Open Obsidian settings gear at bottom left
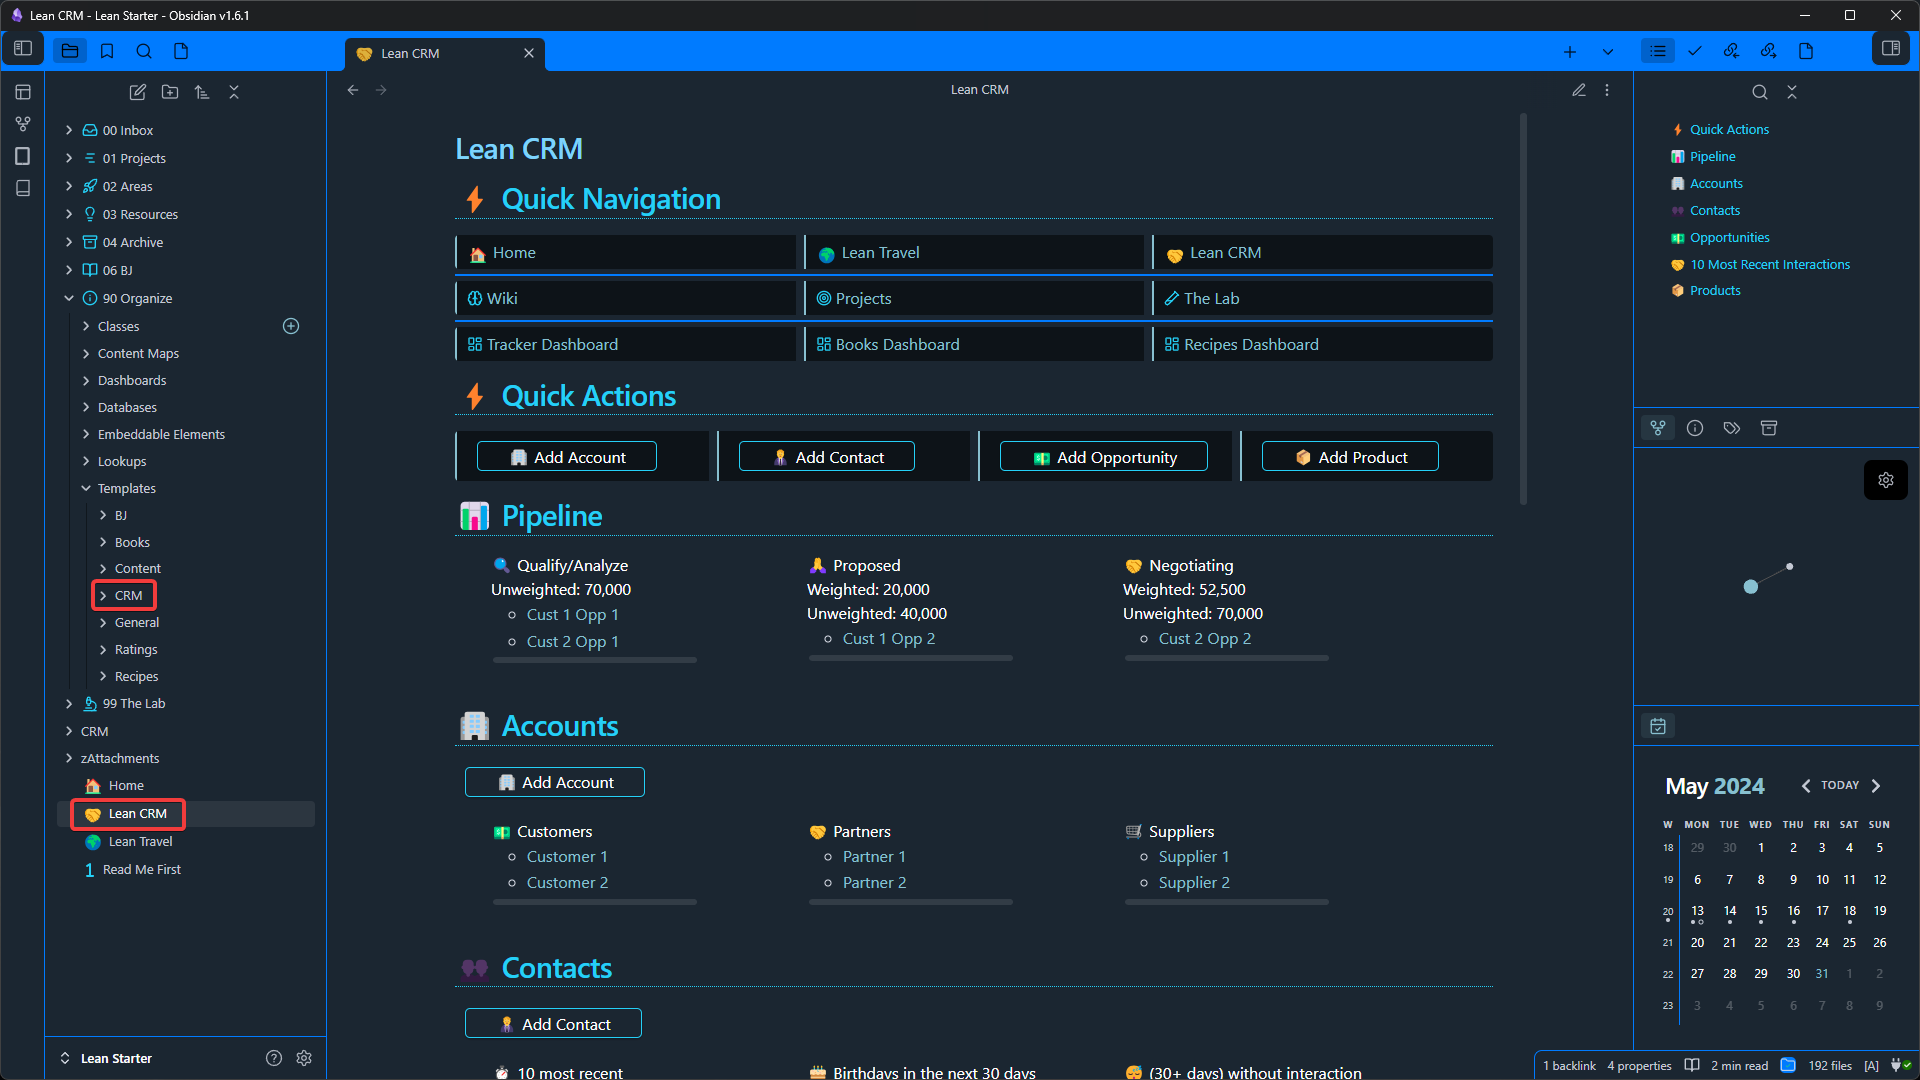This screenshot has width=1920, height=1080. (304, 1058)
